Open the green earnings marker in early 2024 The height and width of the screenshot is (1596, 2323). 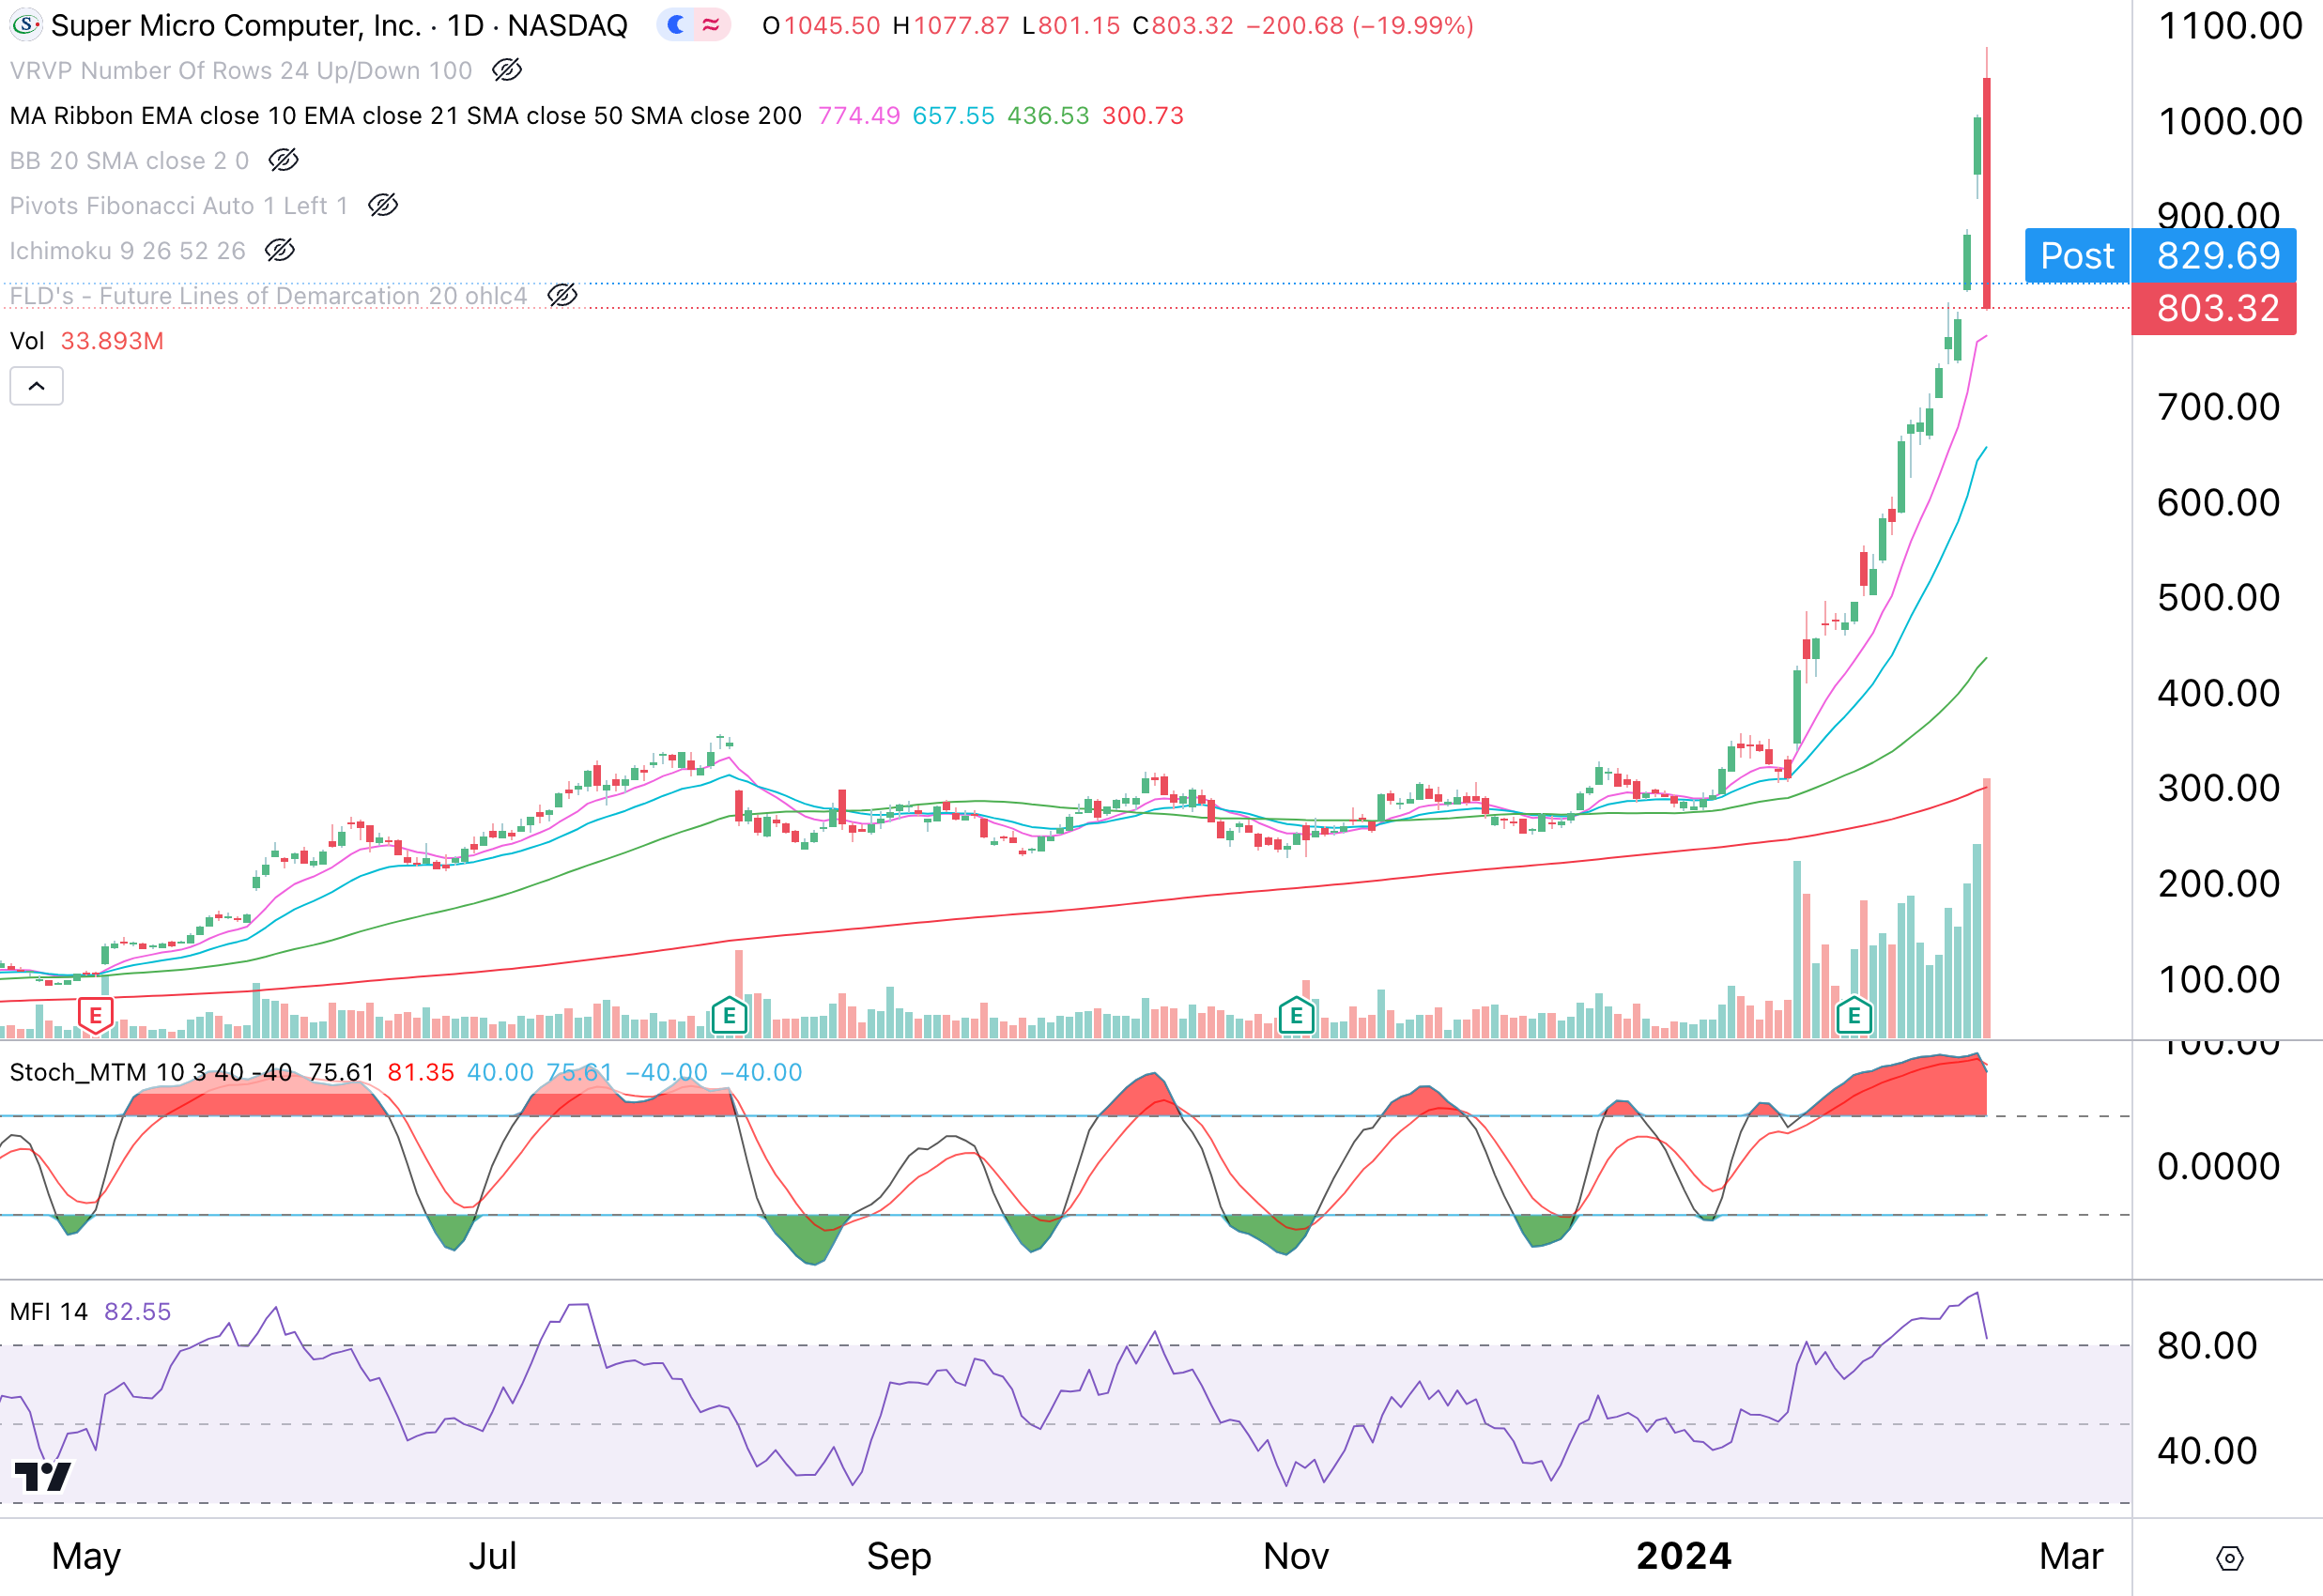click(x=1854, y=1016)
